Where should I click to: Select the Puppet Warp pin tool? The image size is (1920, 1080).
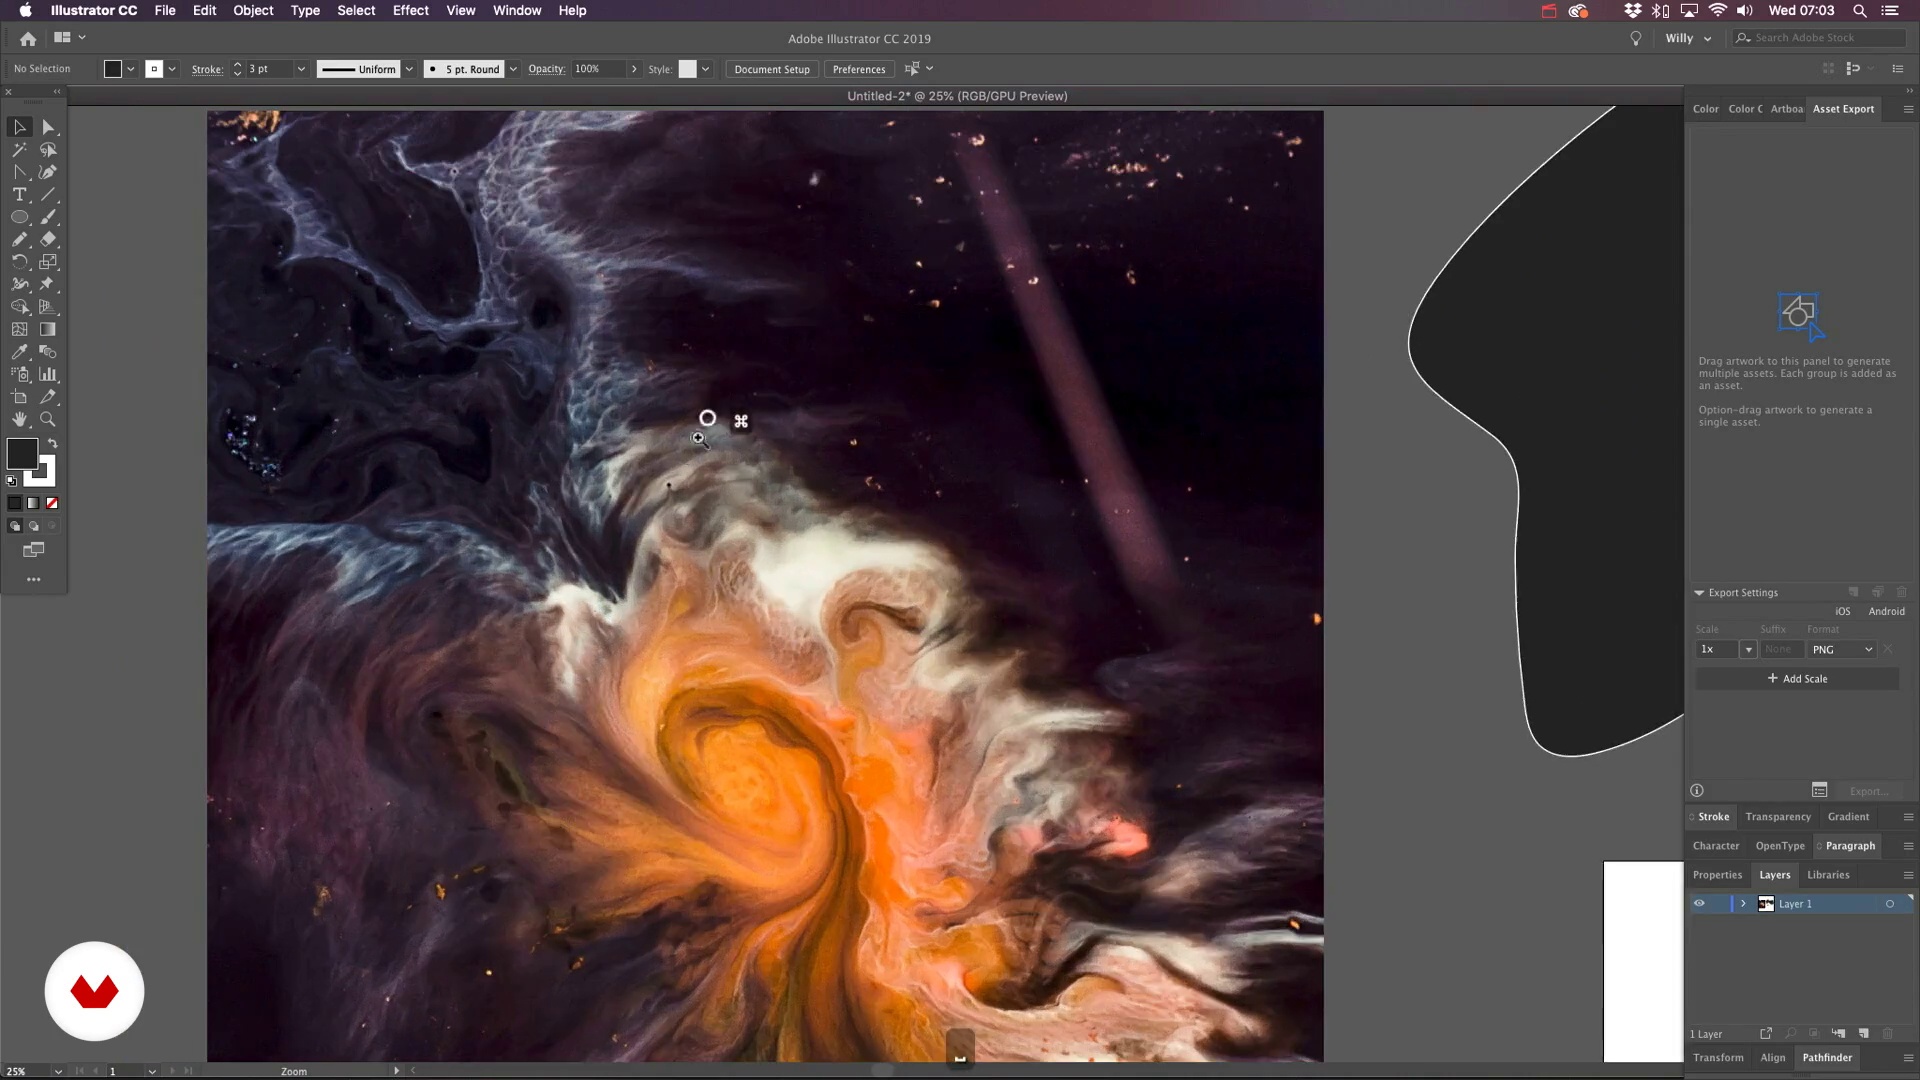click(48, 284)
